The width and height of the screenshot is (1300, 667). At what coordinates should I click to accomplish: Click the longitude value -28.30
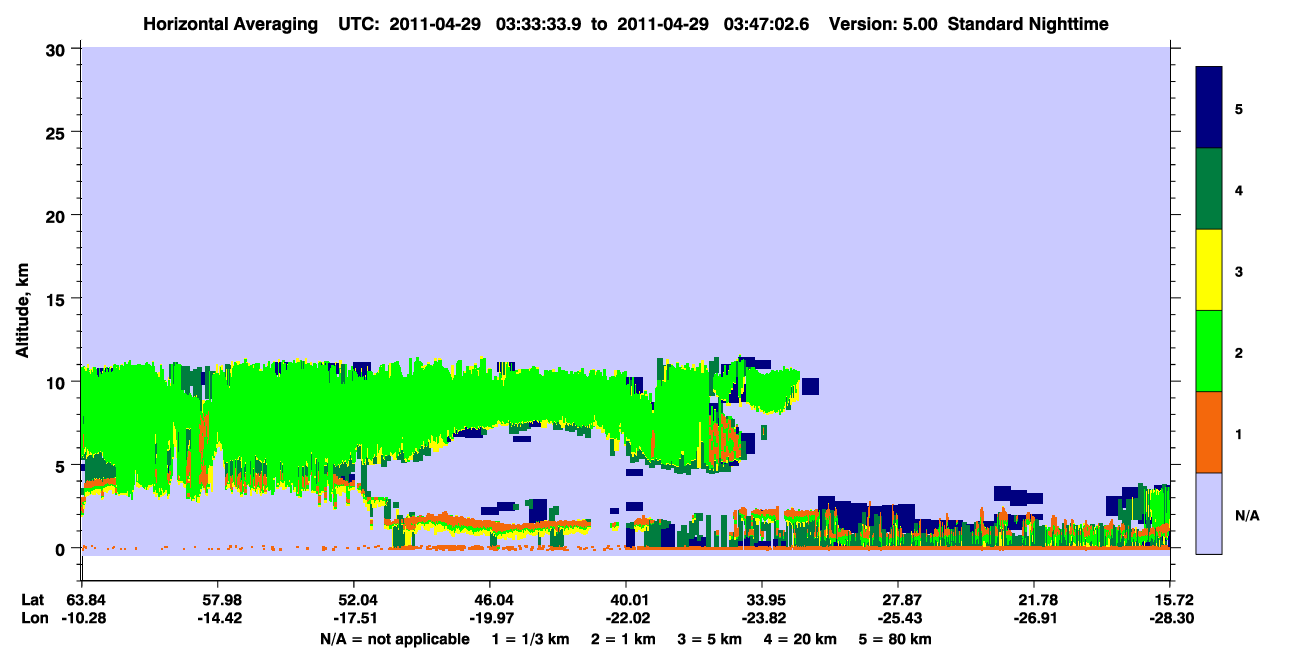tap(1170, 619)
